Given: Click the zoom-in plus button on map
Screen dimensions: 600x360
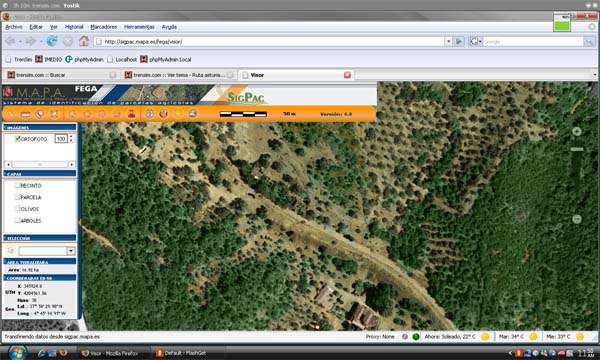Looking at the screenshot, I should (577, 132).
